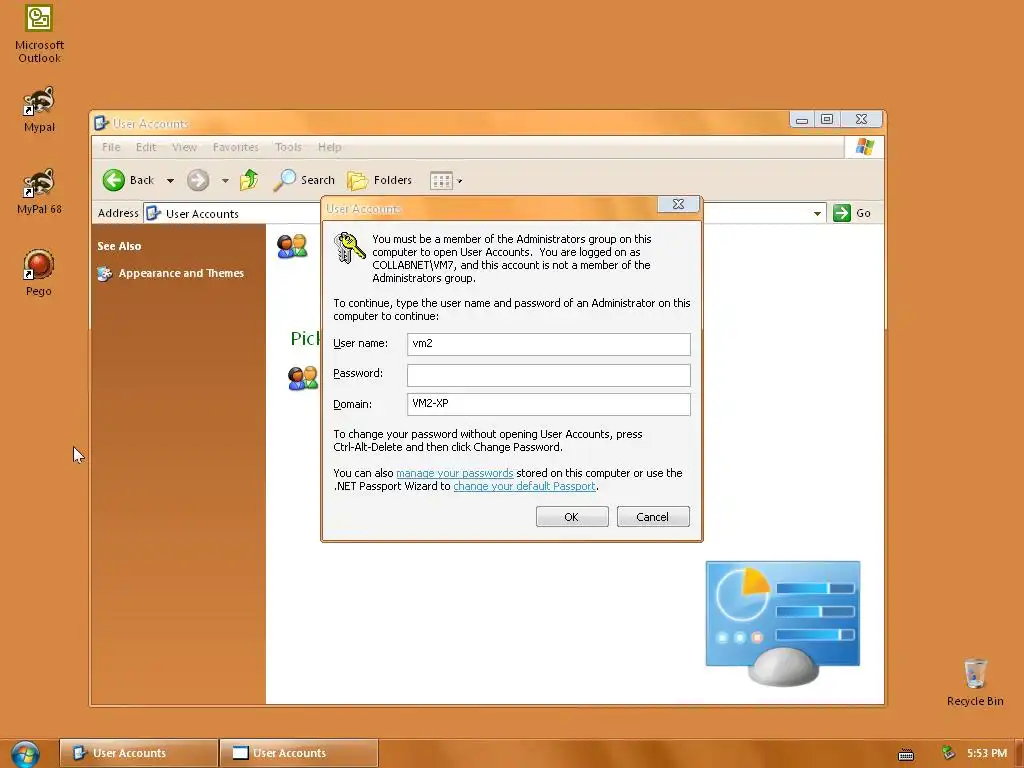Open the File menu

tap(111, 148)
